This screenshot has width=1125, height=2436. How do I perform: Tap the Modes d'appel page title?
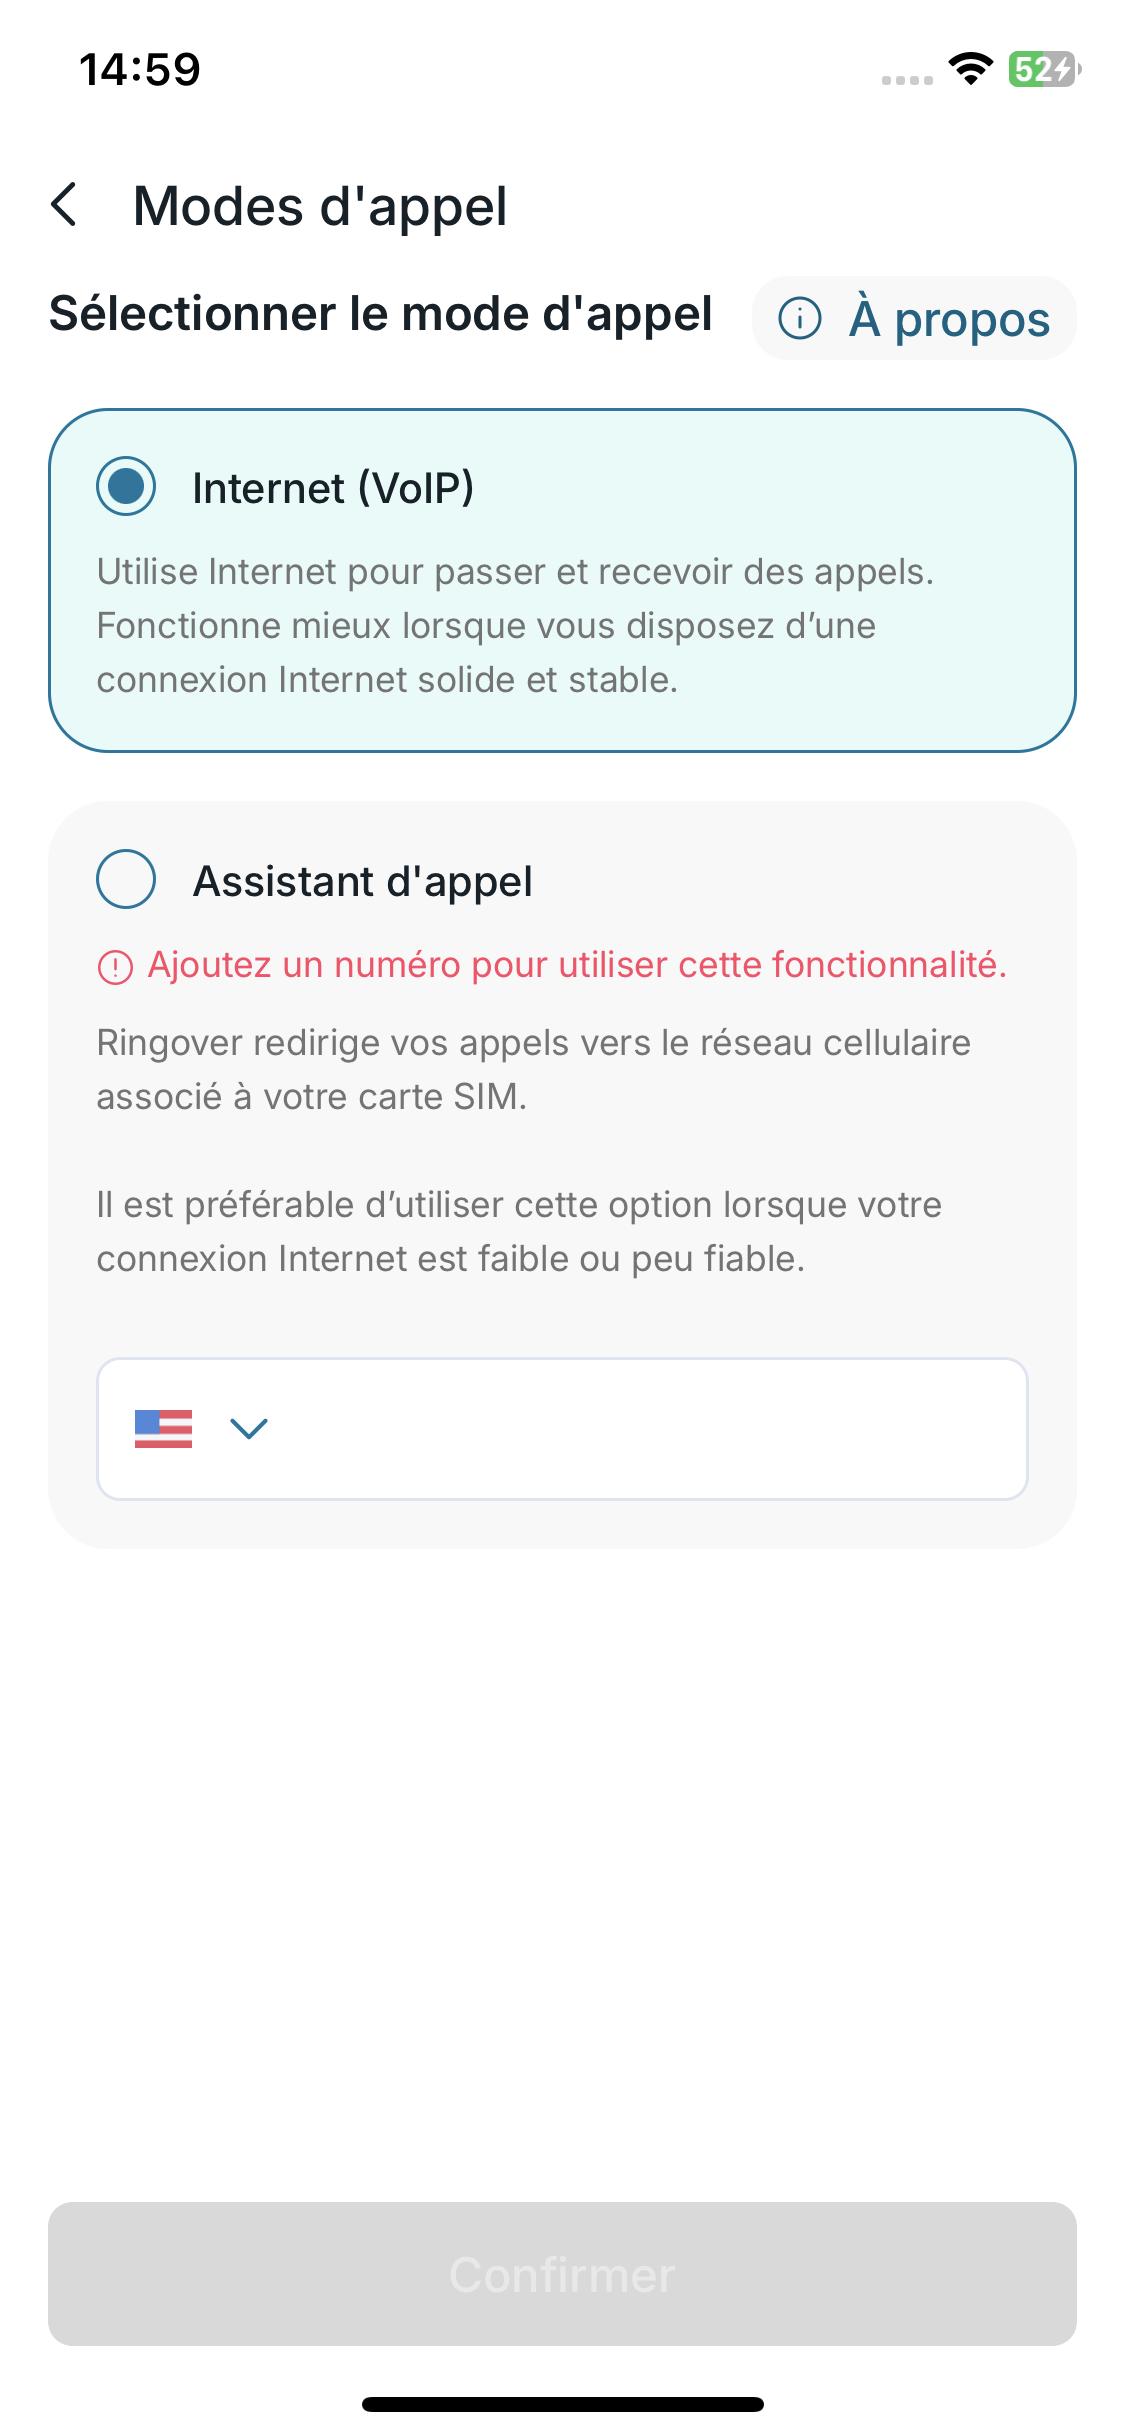point(320,206)
